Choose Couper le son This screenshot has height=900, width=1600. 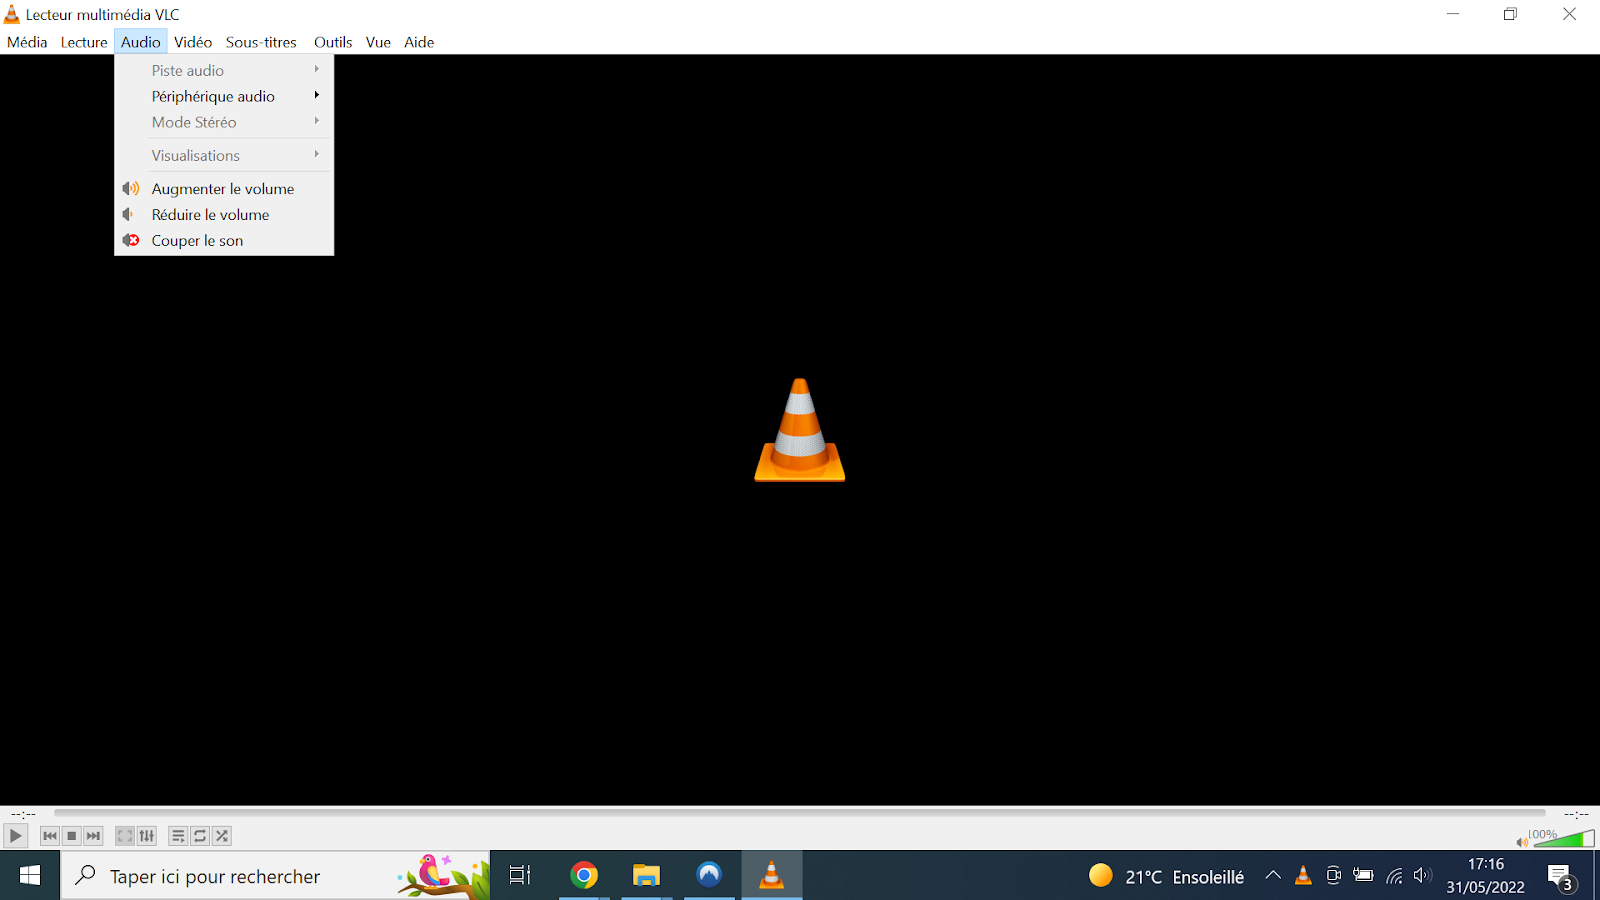[224, 240]
